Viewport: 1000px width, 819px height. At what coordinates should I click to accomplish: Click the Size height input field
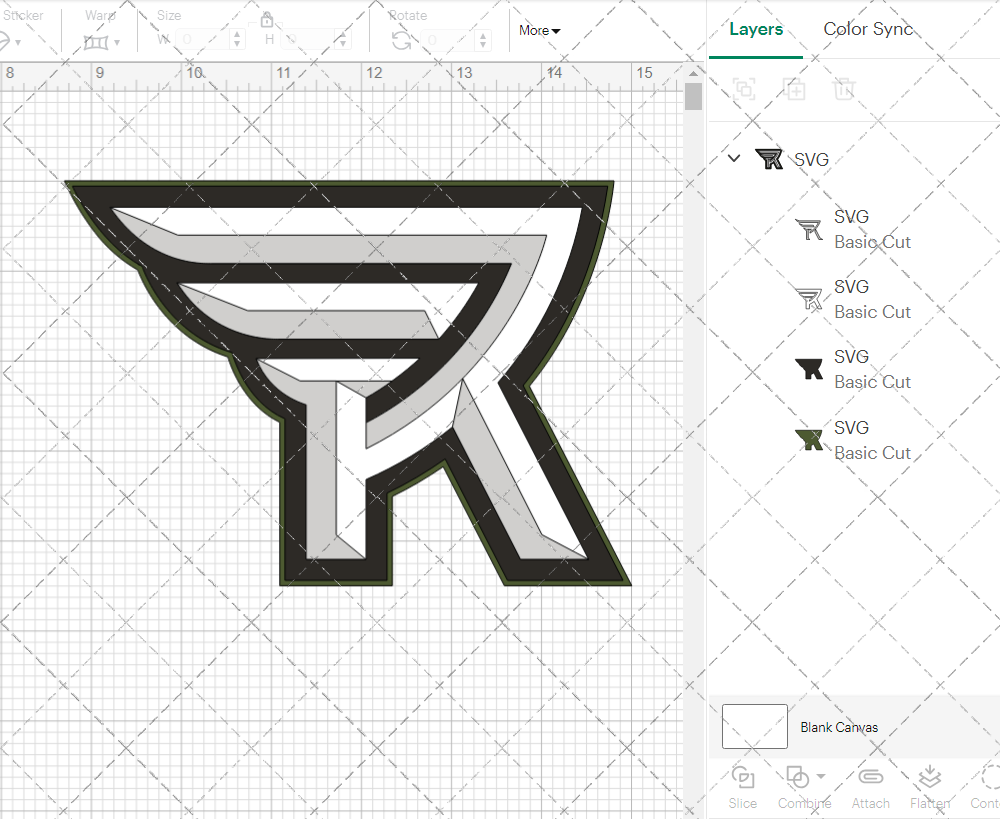307,40
